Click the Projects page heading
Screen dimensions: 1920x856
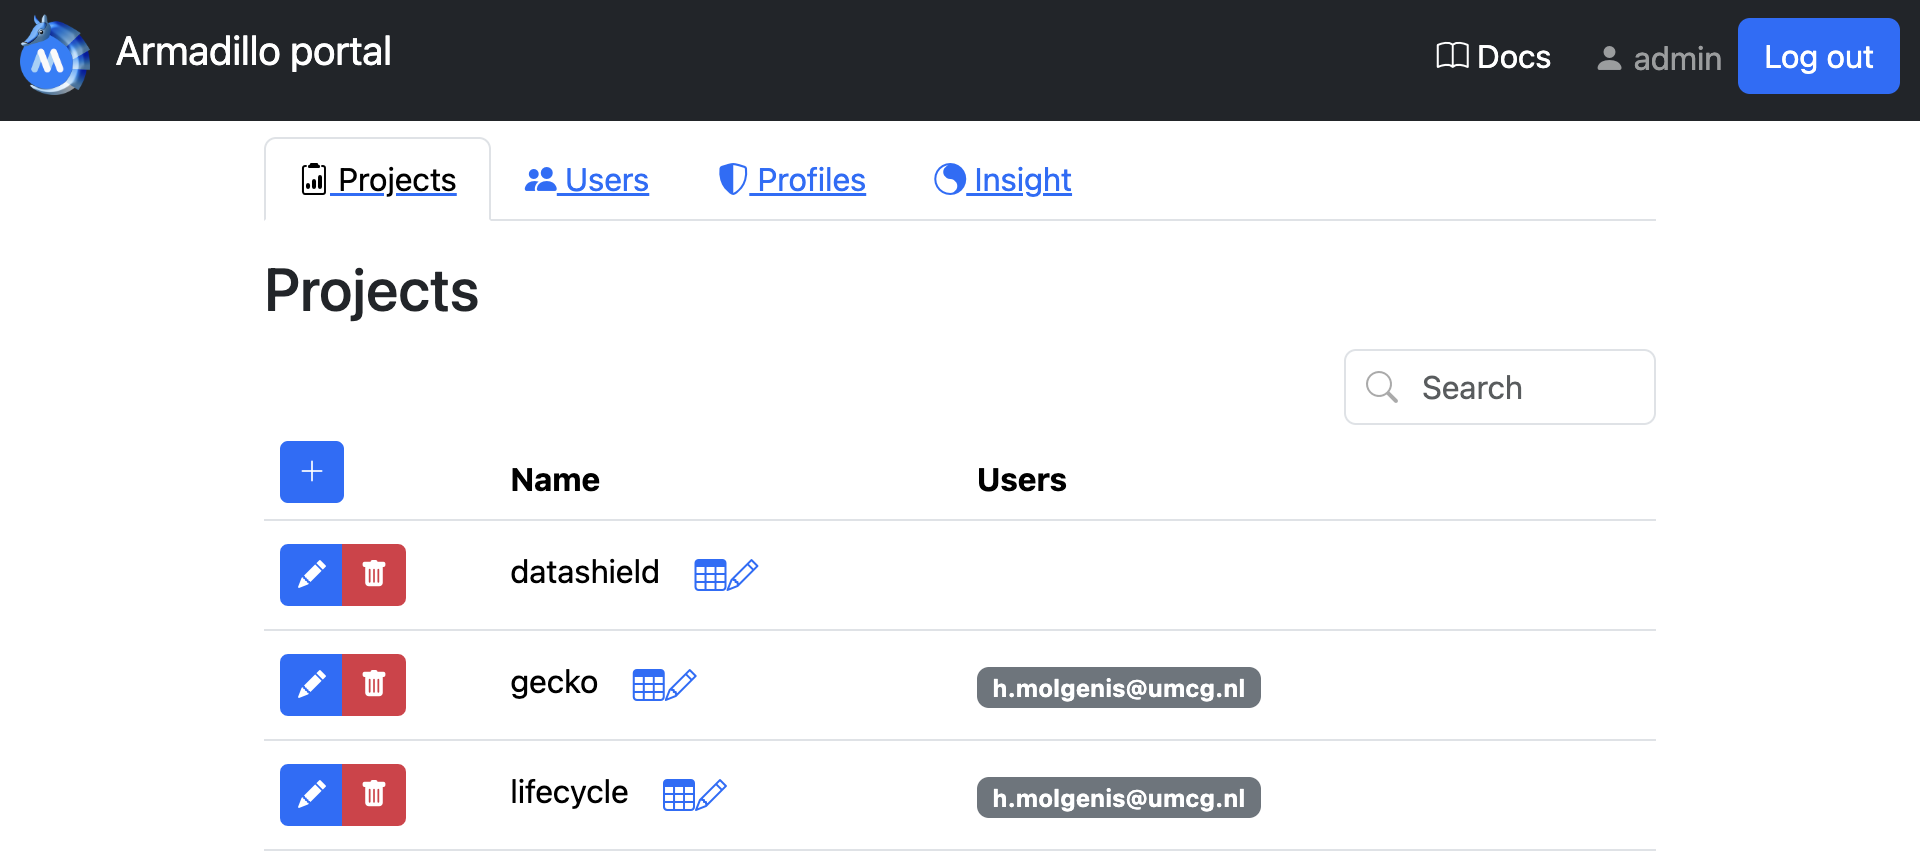point(372,291)
